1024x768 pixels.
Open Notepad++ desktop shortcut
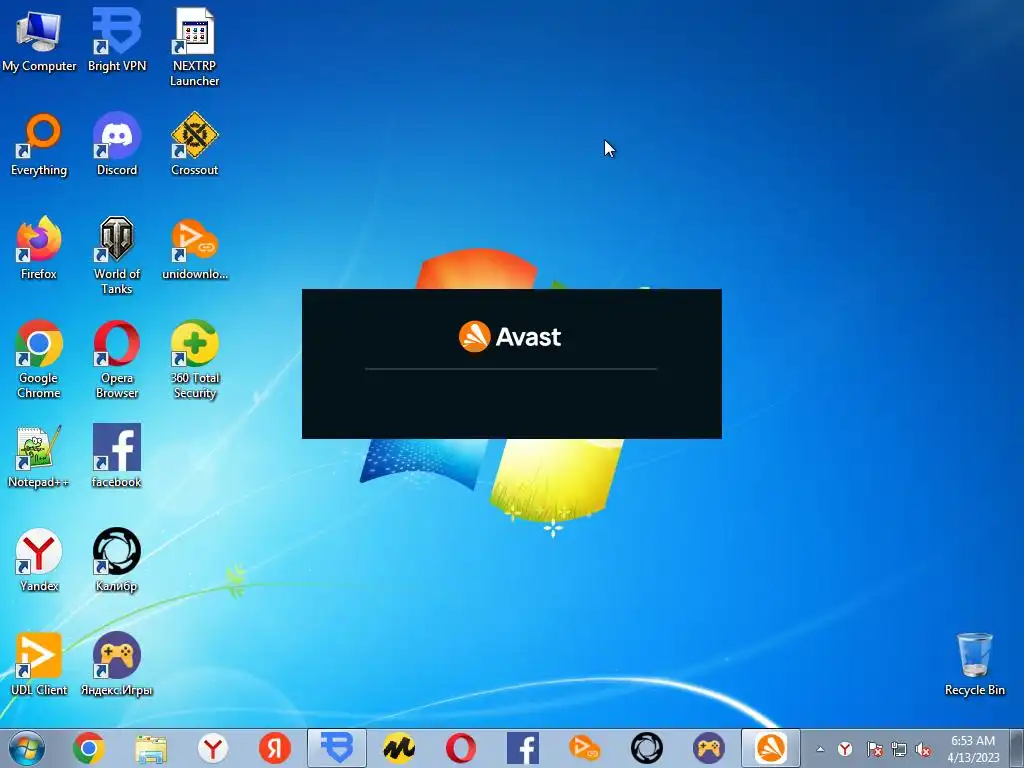tap(39, 456)
